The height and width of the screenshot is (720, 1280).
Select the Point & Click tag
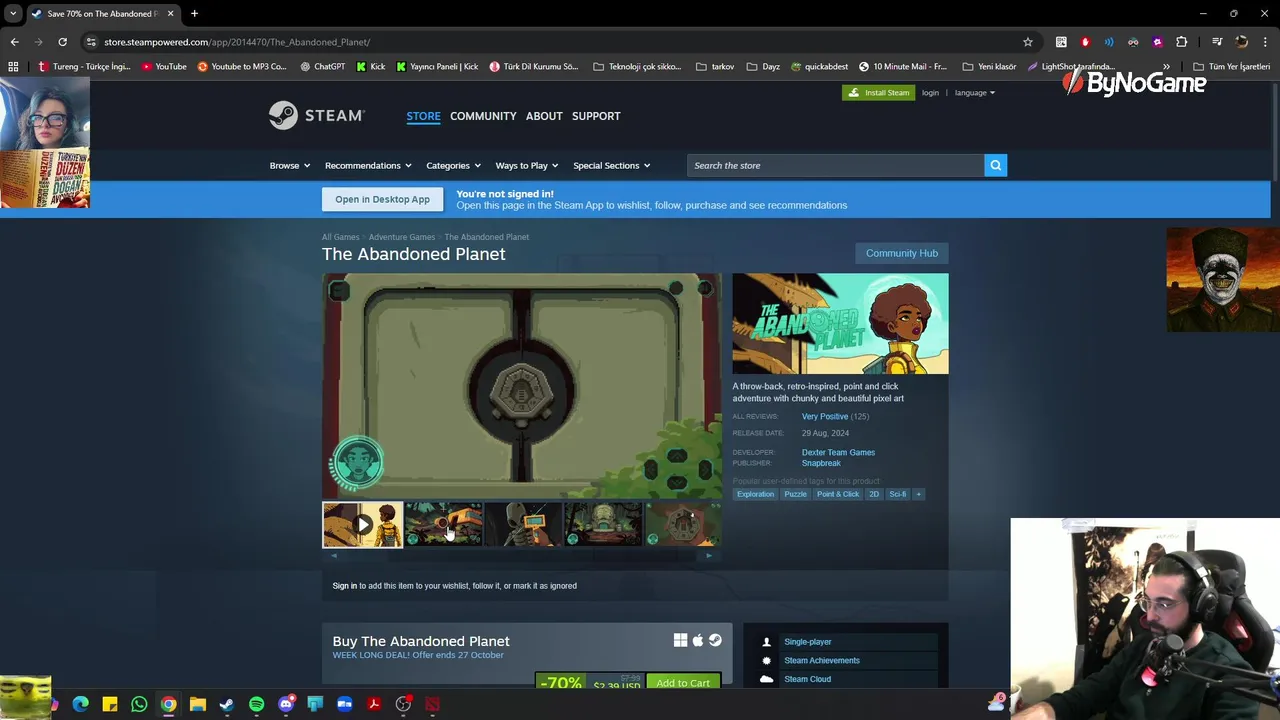[x=838, y=494]
